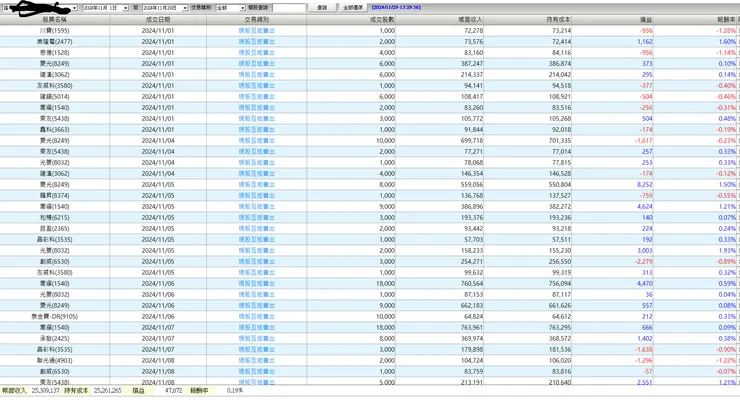Click the 全部 button next to 查詢

[x=353, y=8]
